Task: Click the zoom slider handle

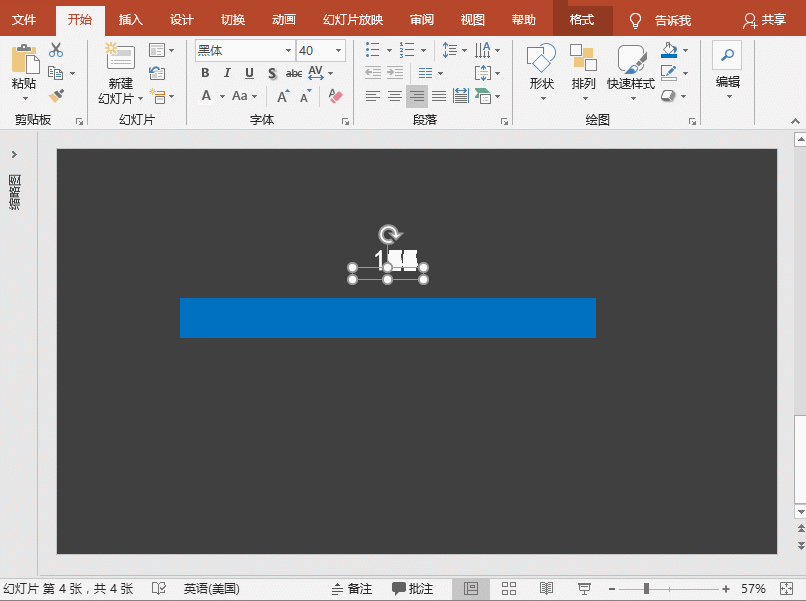Action: point(646,589)
